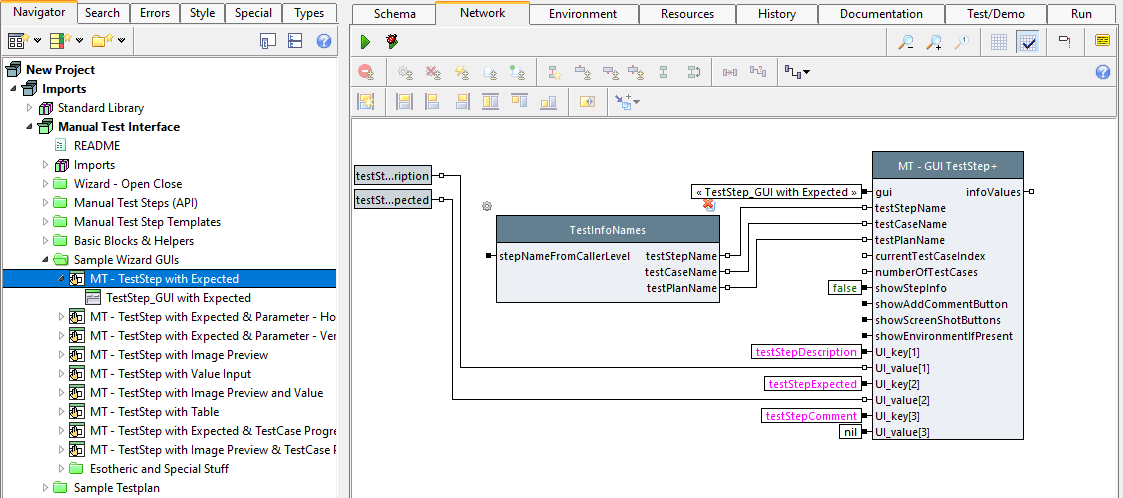Toggle the checkmark button next to grid
Viewport: 1123px width, 498px height.
[1027, 42]
